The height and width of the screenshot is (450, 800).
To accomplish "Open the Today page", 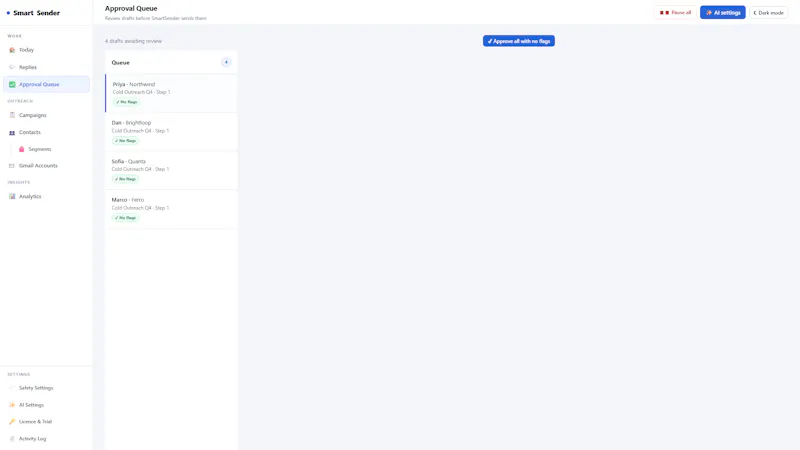I will pyautogui.click(x=46, y=50).
